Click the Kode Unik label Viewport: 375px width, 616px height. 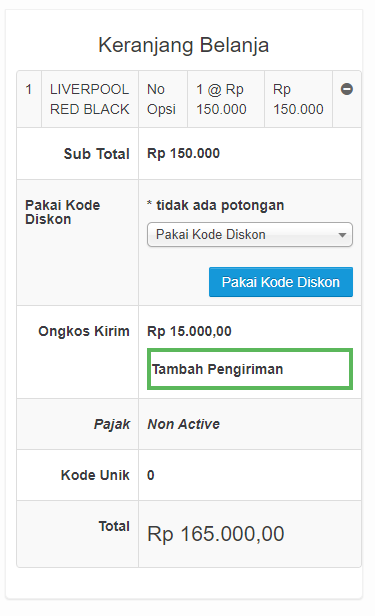click(95, 475)
